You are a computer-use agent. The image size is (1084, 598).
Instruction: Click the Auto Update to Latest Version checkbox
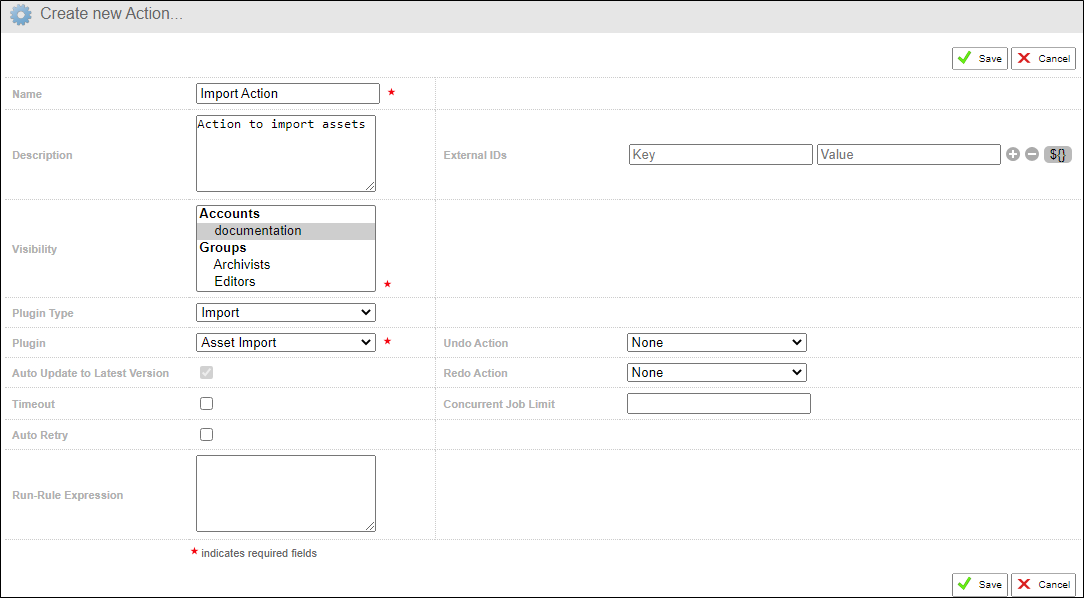point(206,372)
